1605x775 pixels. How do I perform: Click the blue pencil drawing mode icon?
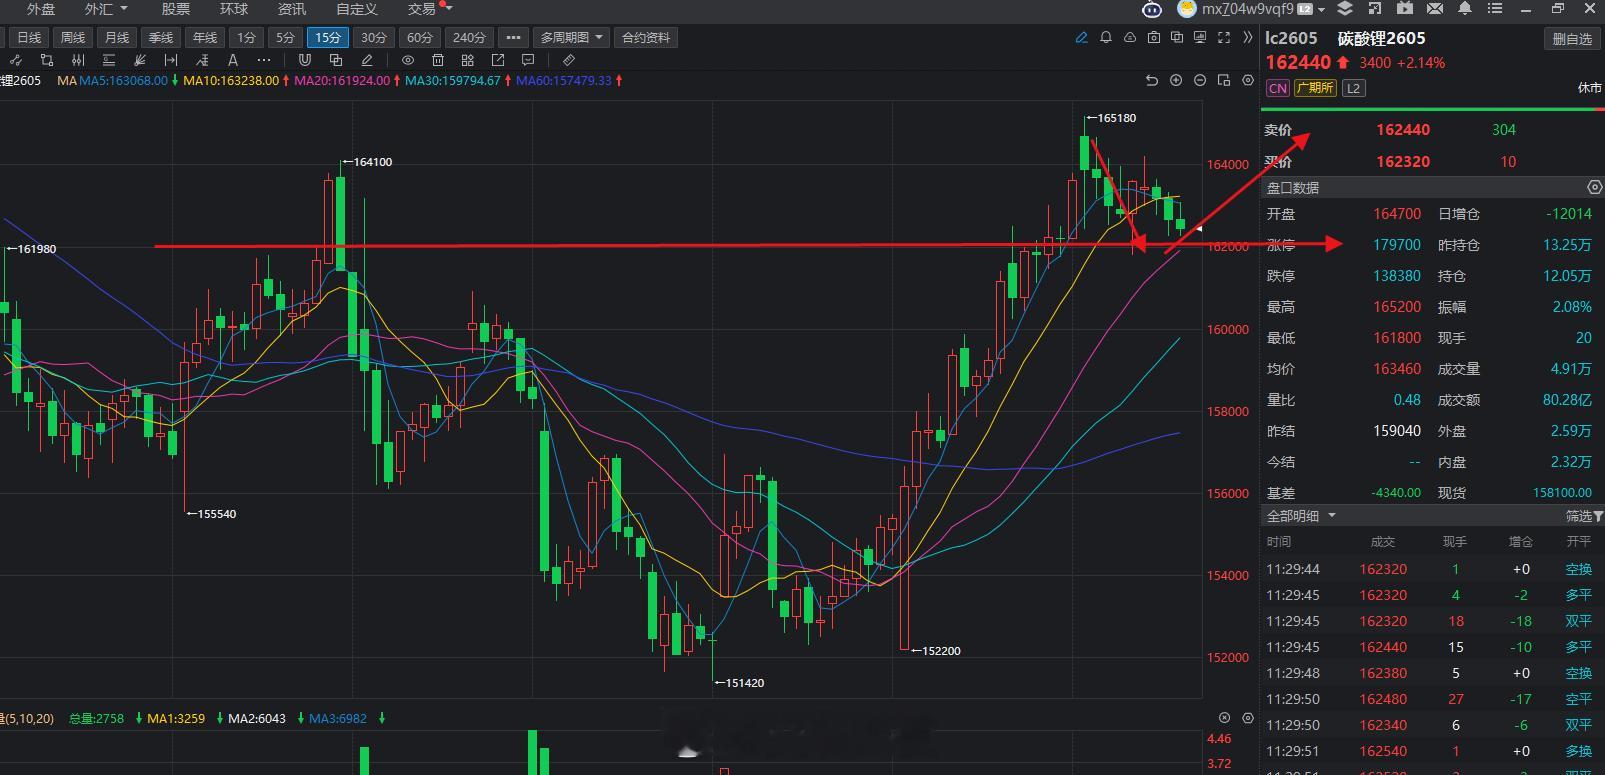tap(1081, 38)
